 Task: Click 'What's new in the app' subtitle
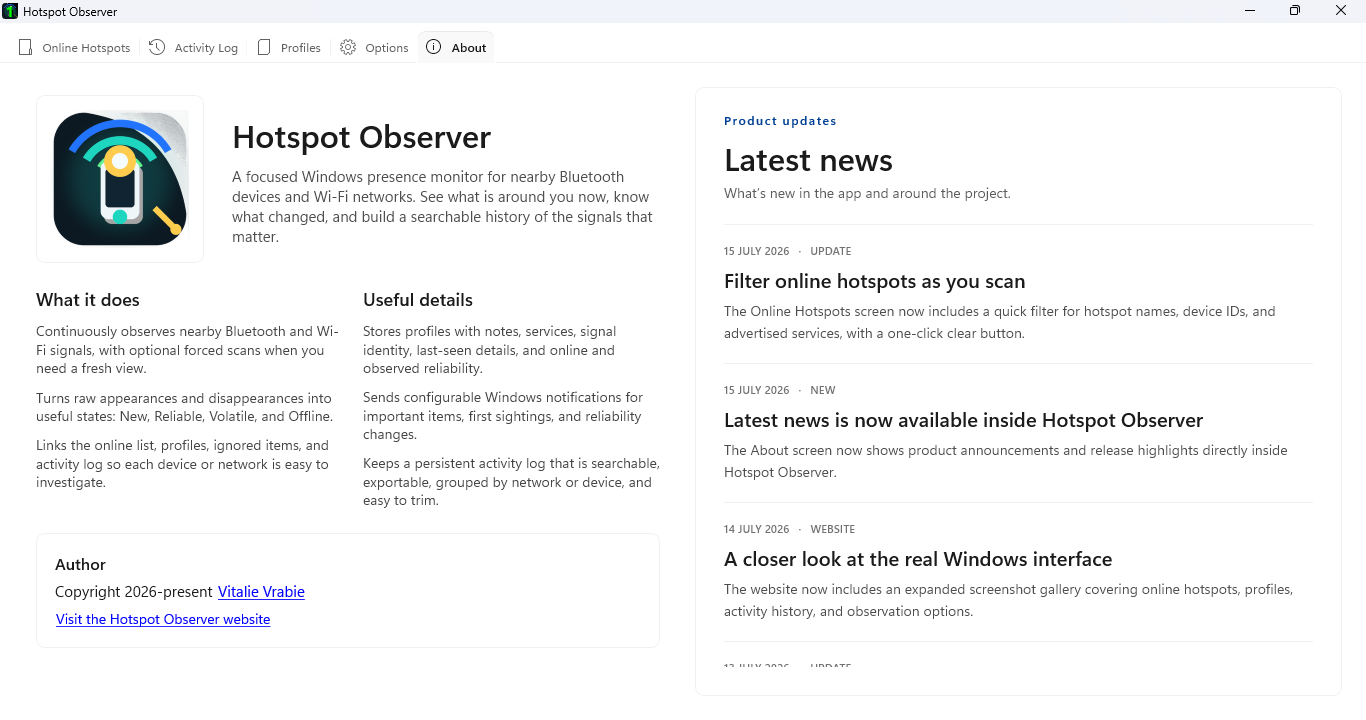(867, 193)
